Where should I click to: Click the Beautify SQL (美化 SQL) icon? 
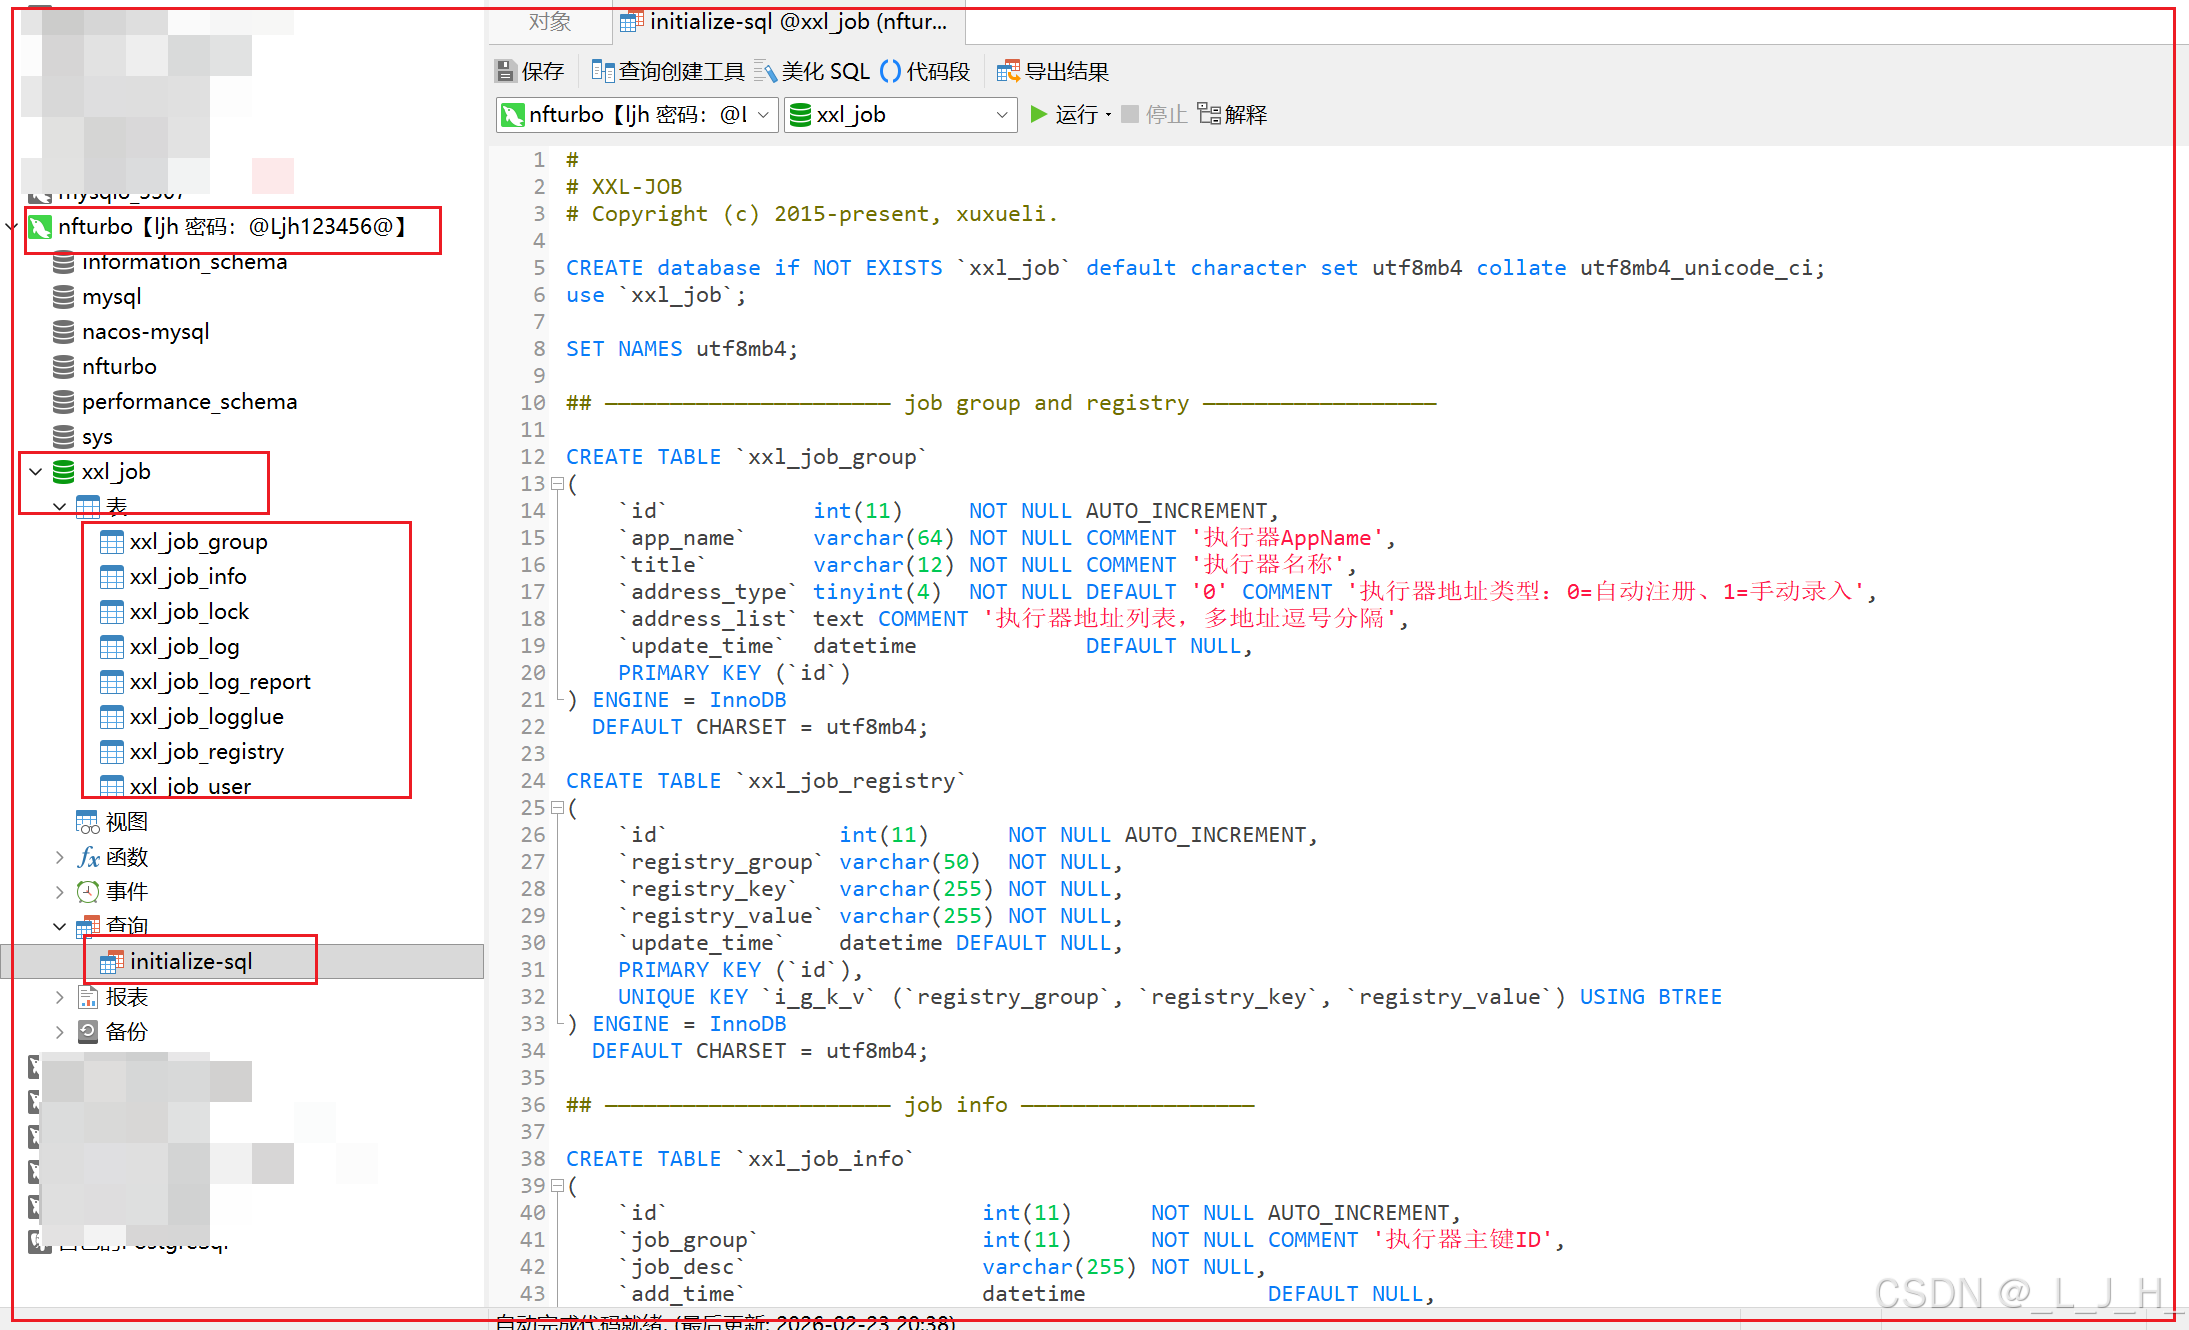tap(765, 71)
